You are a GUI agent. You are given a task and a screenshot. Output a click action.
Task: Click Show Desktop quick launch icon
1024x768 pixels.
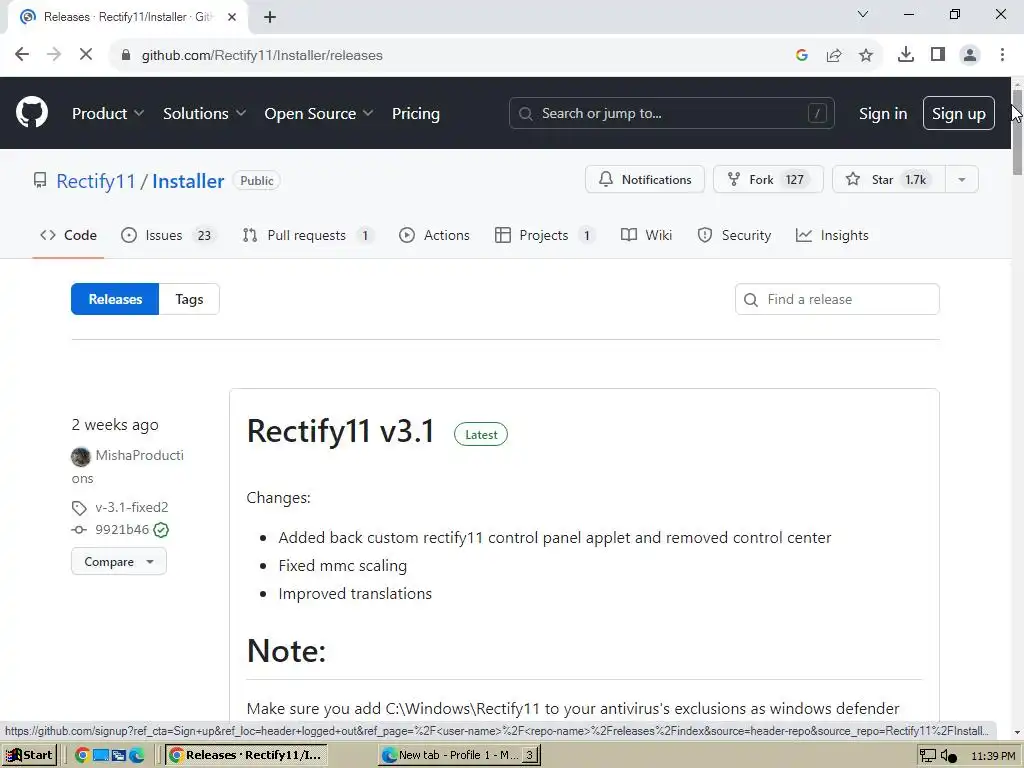tap(101, 756)
